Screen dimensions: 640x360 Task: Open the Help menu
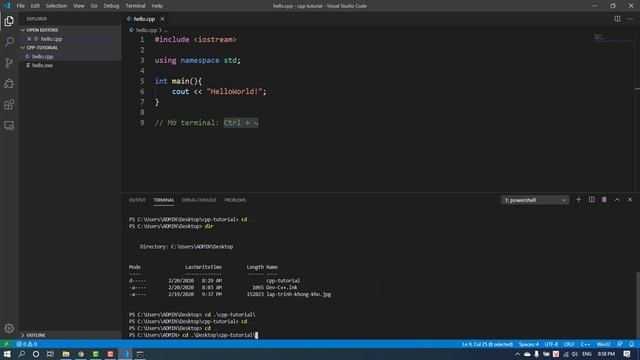click(x=157, y=6)
